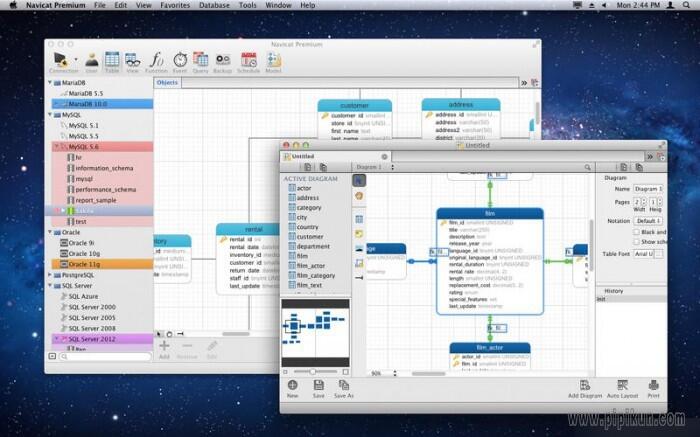The image size is (700, 437).
Task: Open the Diagram 1 selector dropdown
Action: [375, 167]
